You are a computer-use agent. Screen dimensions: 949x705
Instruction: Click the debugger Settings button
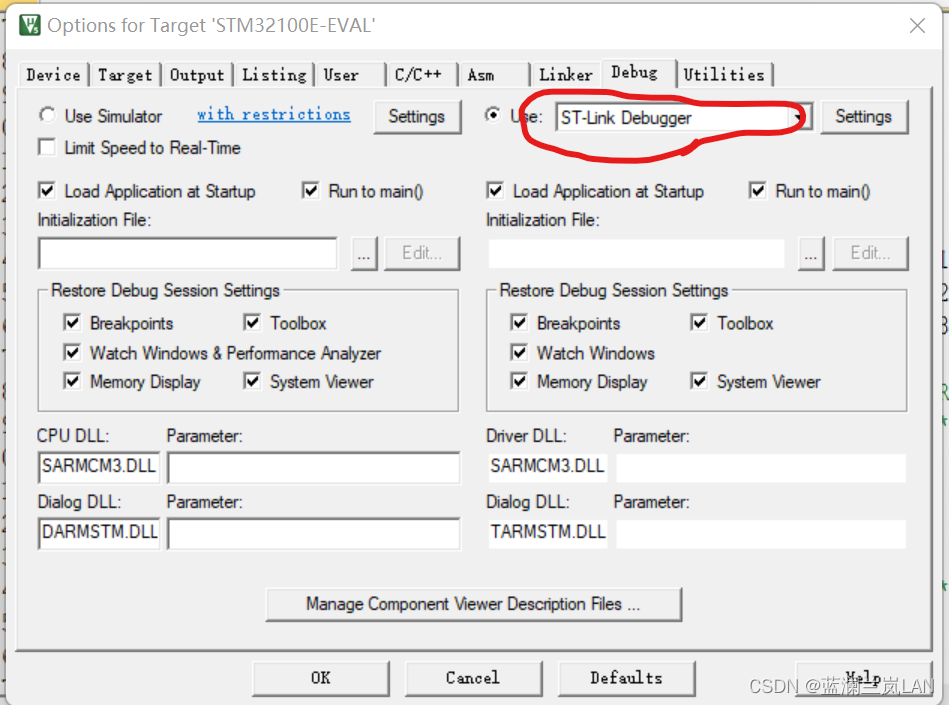[863, 116]
